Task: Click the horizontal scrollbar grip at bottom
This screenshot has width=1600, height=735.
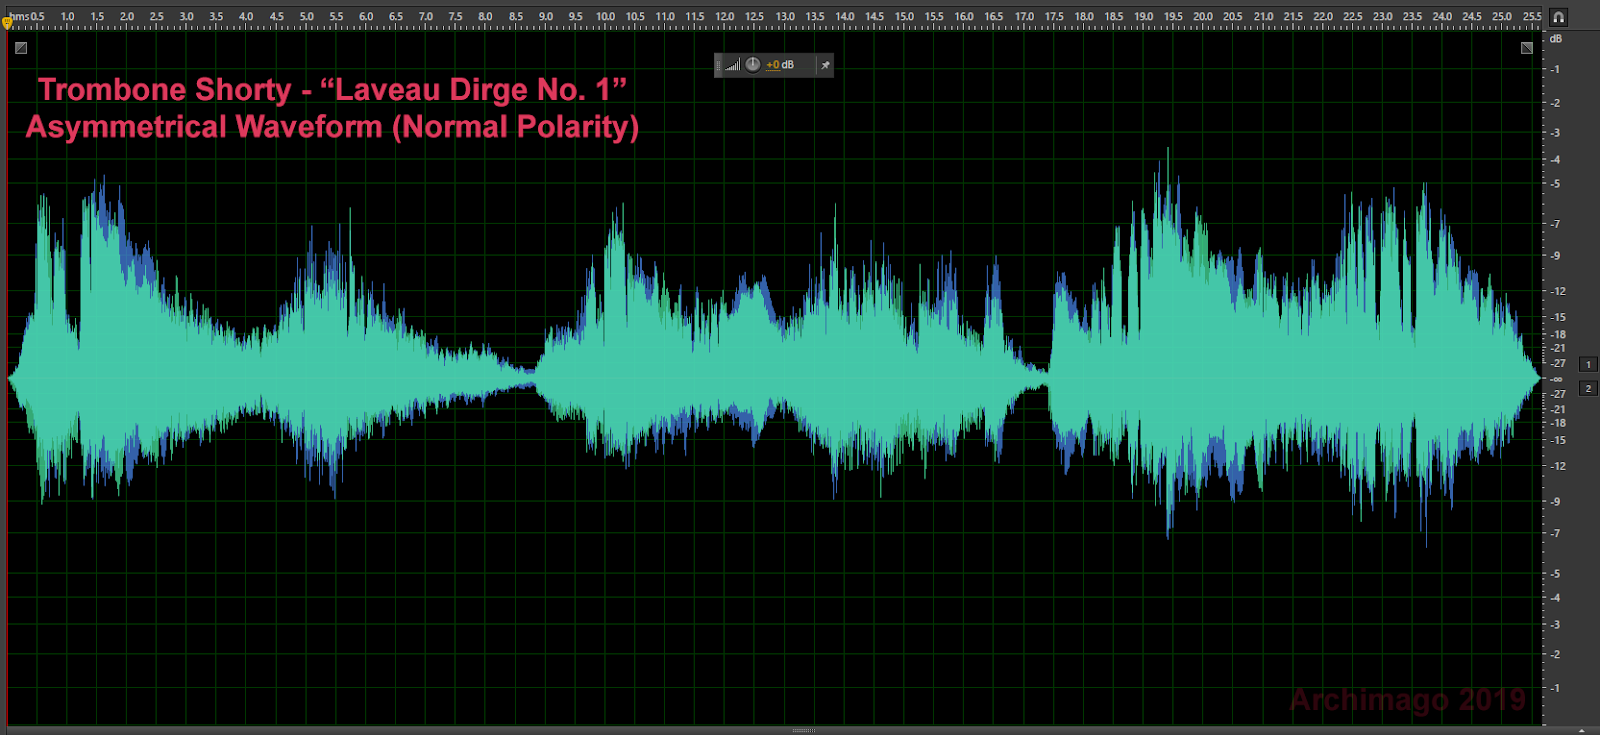Action: click(803, 731)
